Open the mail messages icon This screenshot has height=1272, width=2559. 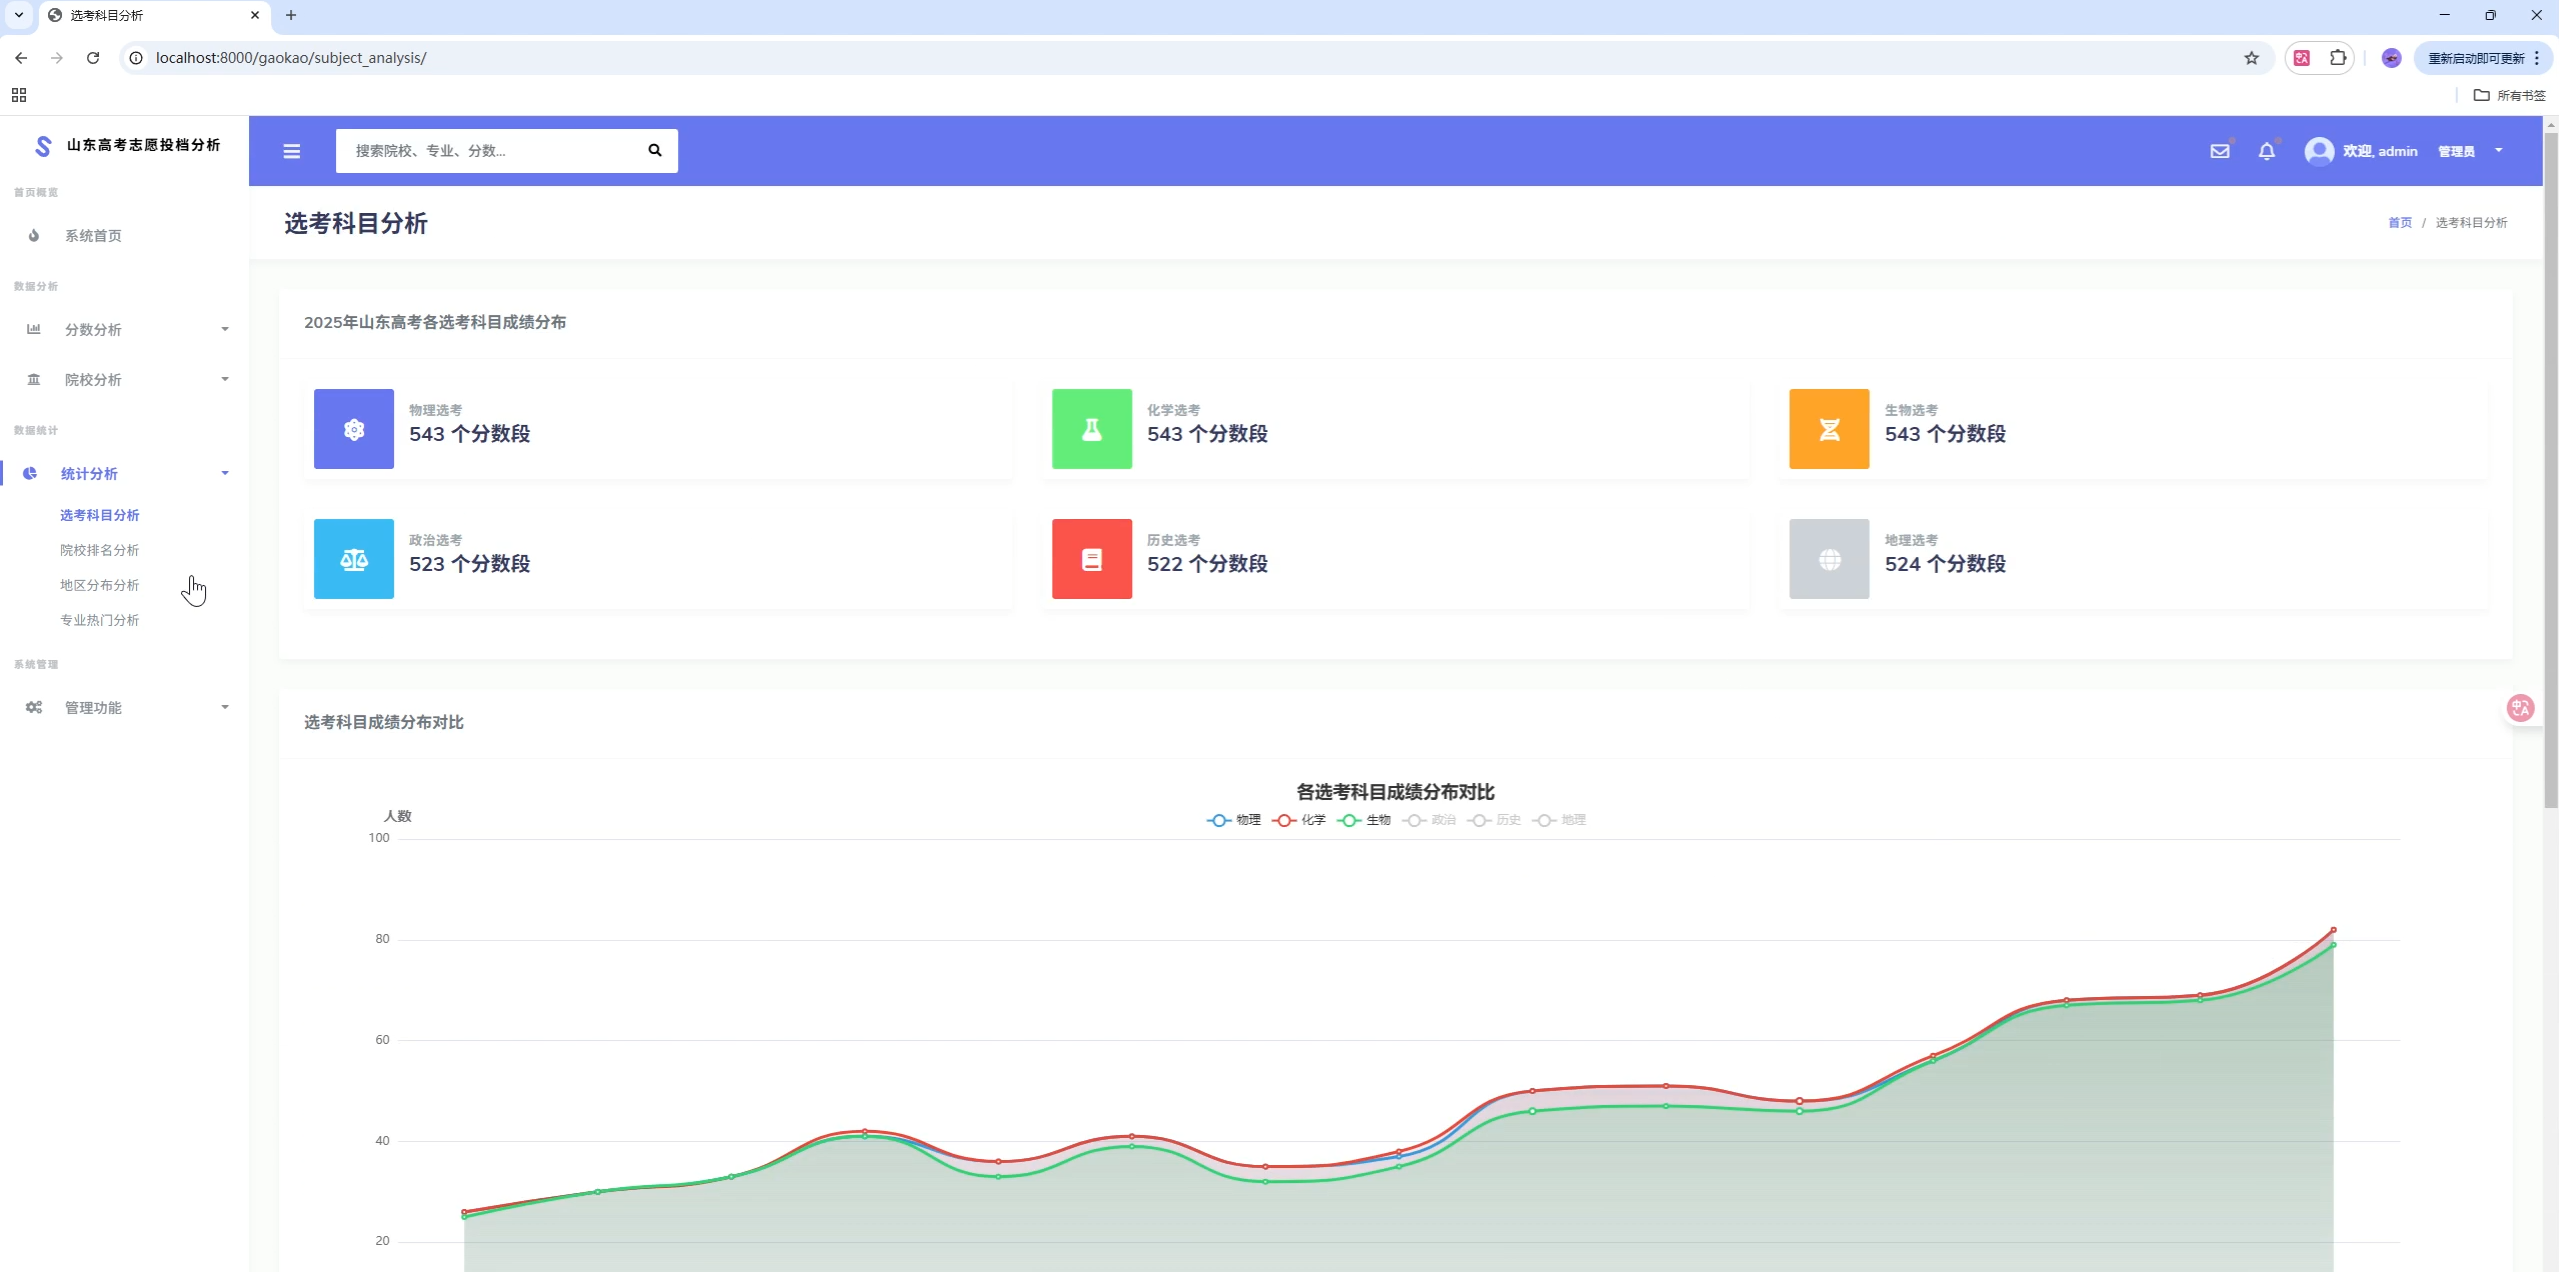[2220, 151]
